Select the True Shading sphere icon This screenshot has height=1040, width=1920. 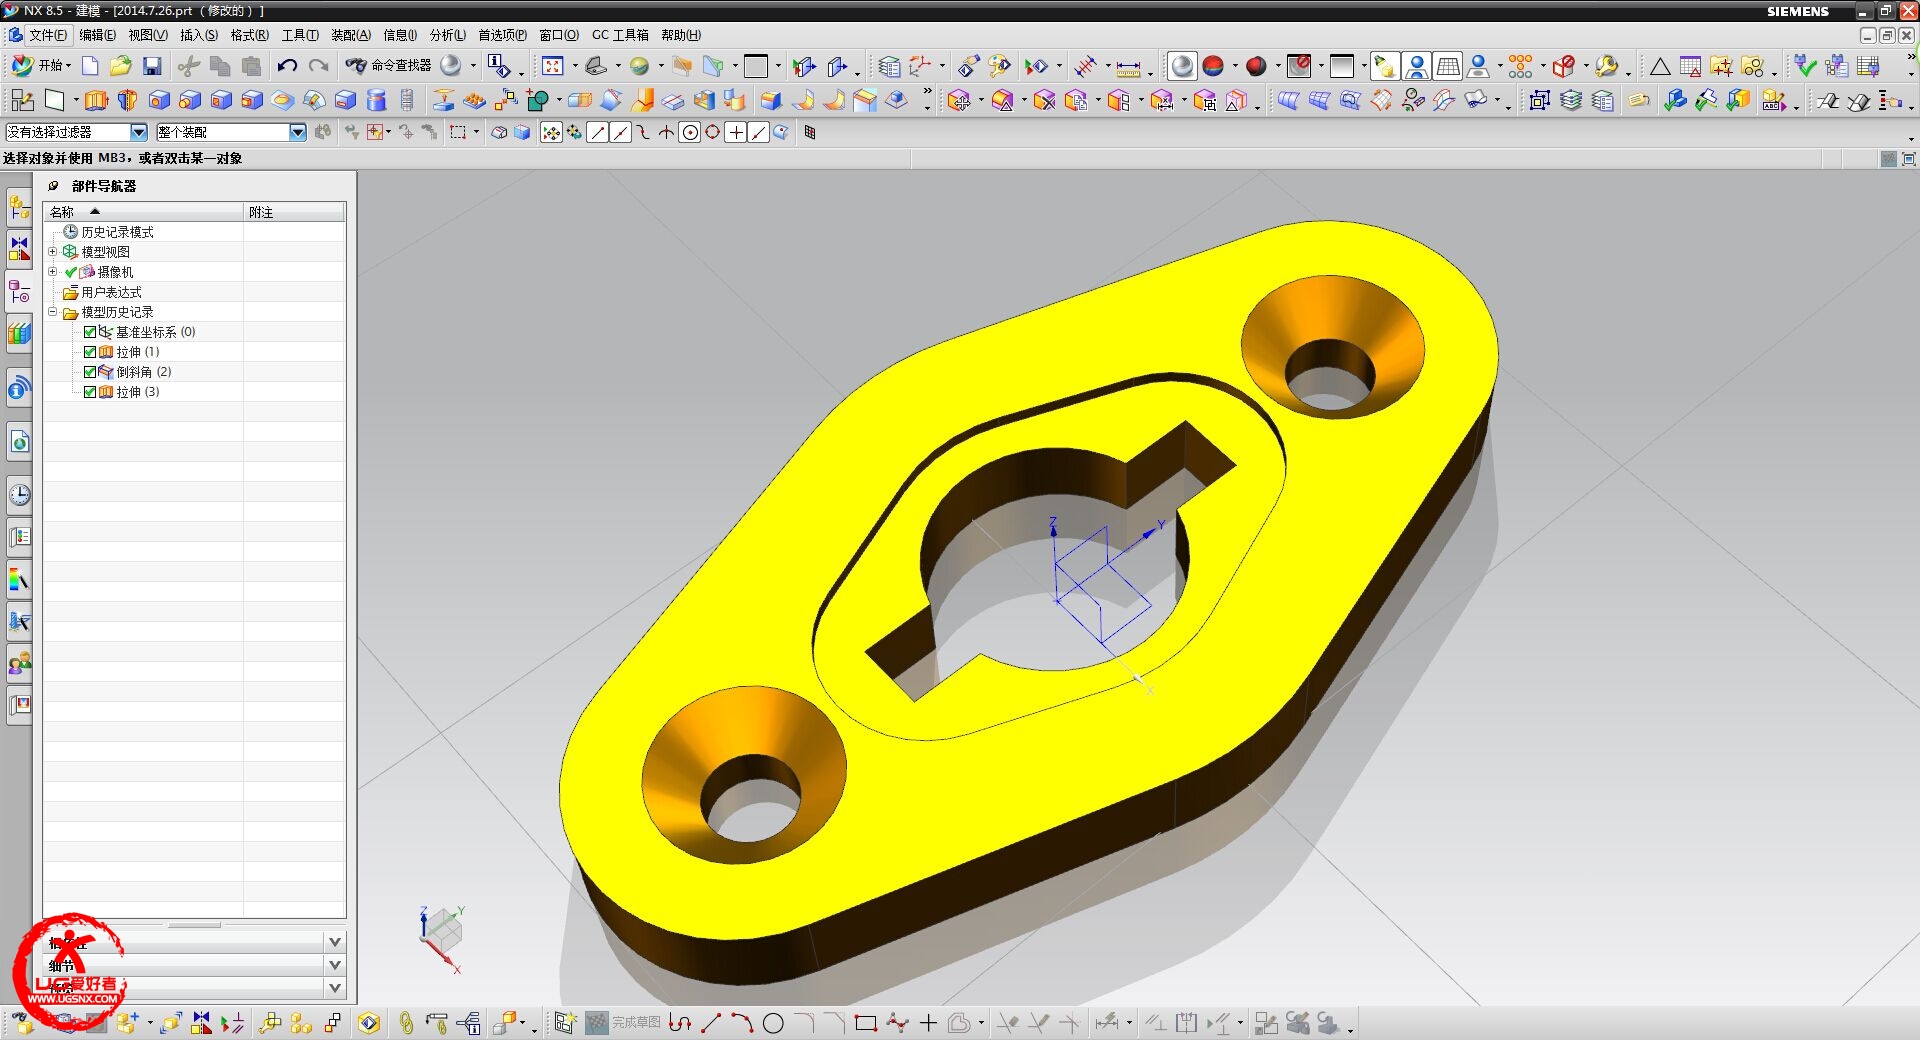1182,66
